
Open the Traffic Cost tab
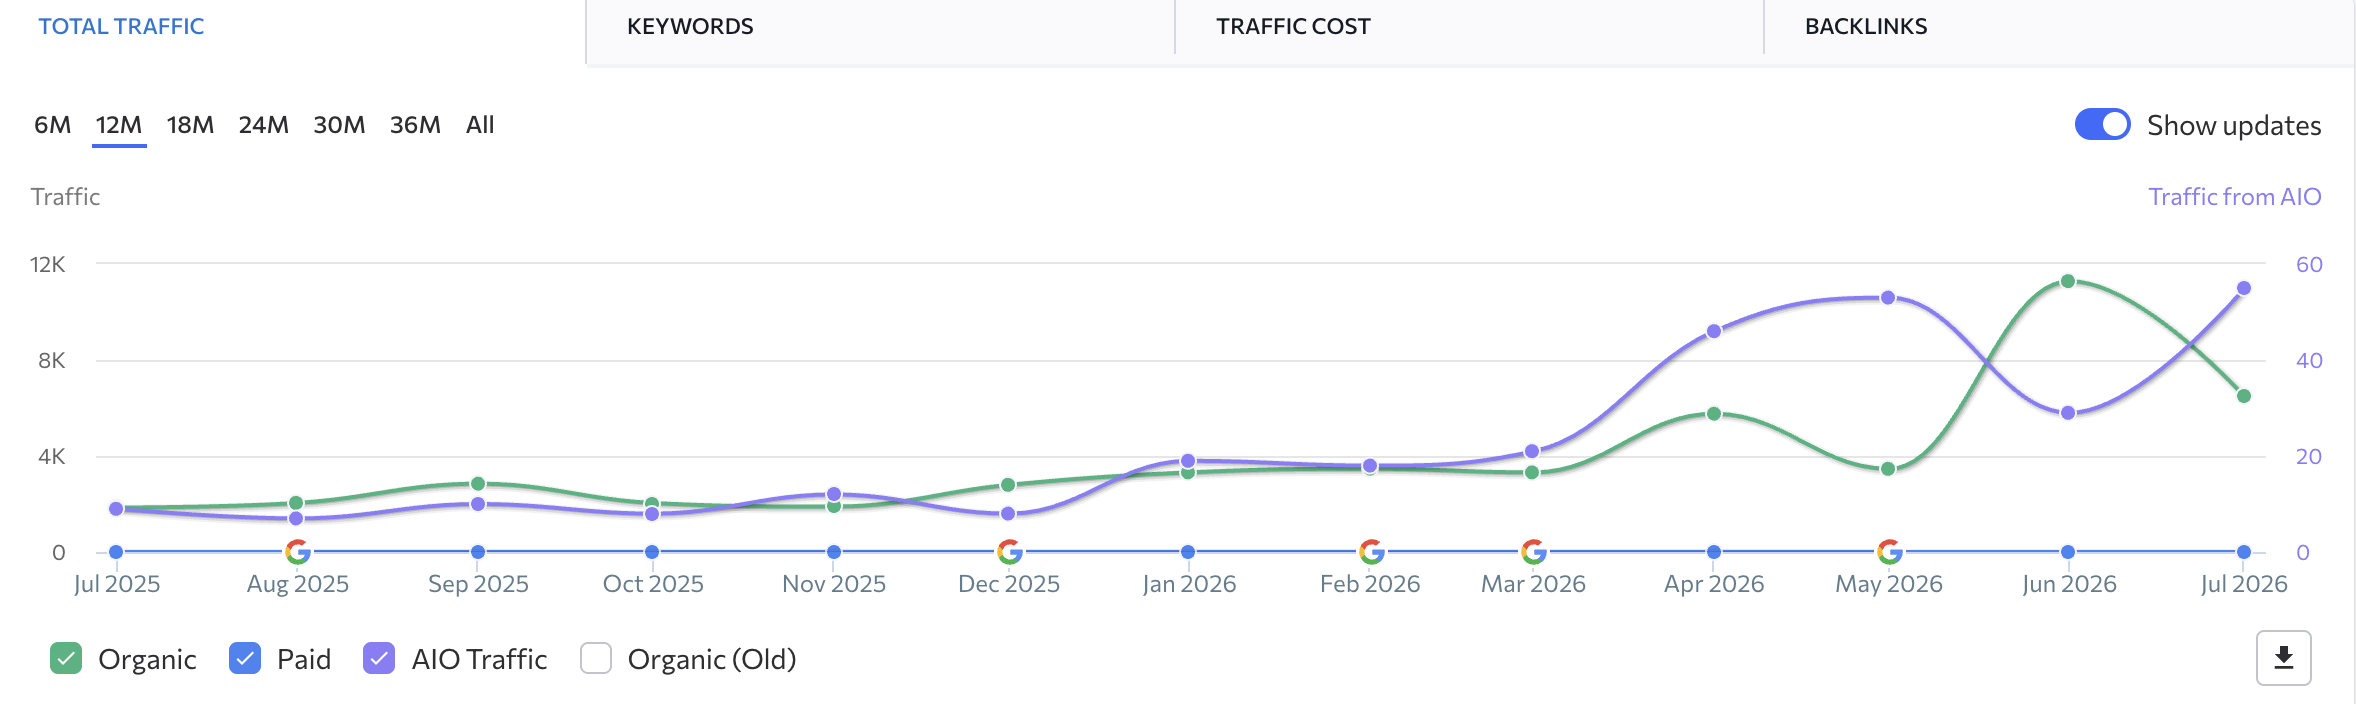point(1293,27)
